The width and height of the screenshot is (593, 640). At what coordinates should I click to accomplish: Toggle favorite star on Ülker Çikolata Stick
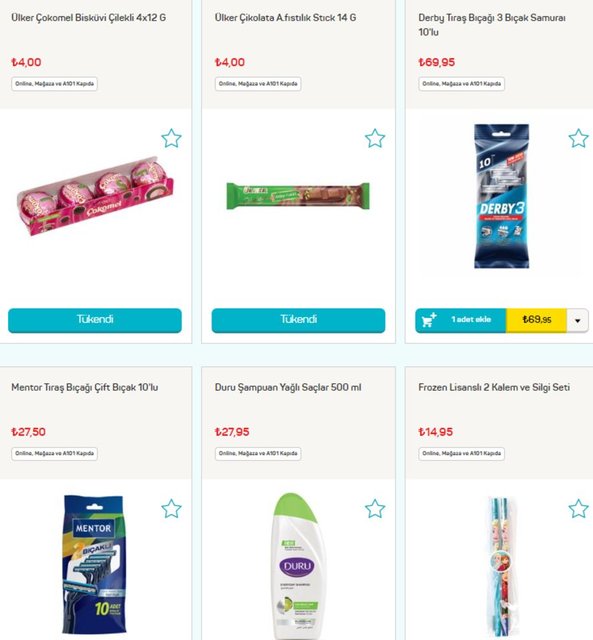pos(375,138)
